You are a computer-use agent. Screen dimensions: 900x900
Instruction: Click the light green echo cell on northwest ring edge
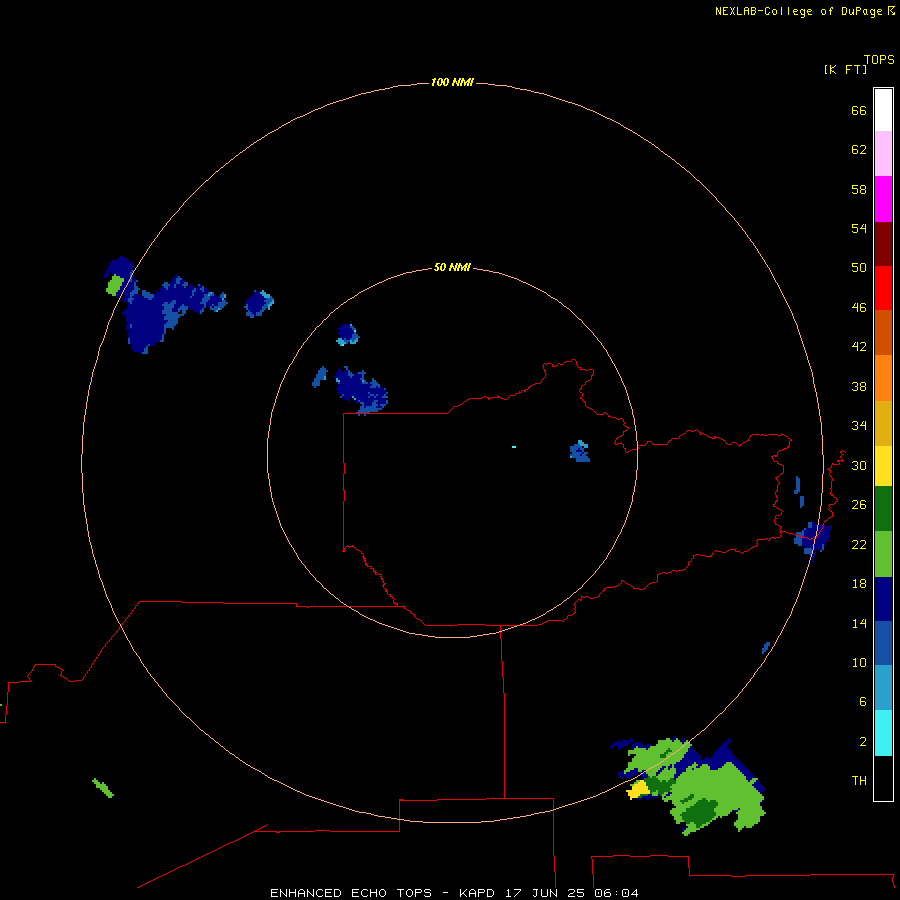click(x=115, y=285)
